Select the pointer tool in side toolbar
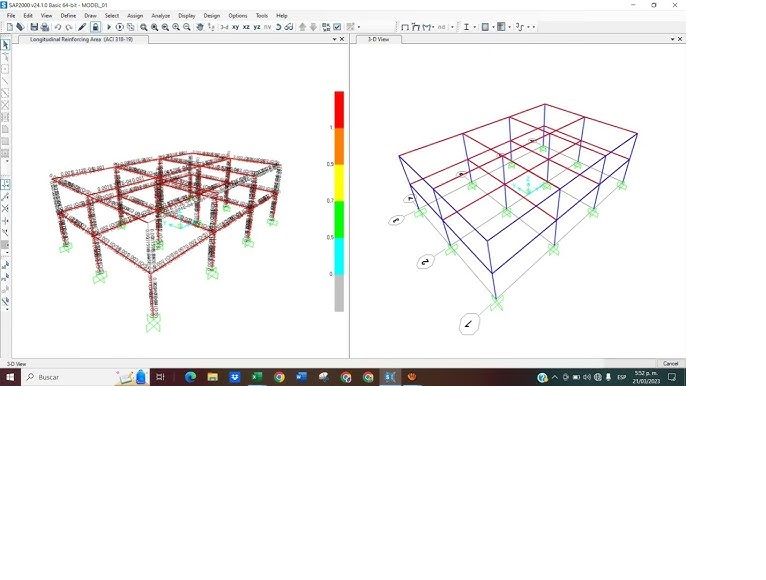The image size is (766, 580). coord(5,45)
